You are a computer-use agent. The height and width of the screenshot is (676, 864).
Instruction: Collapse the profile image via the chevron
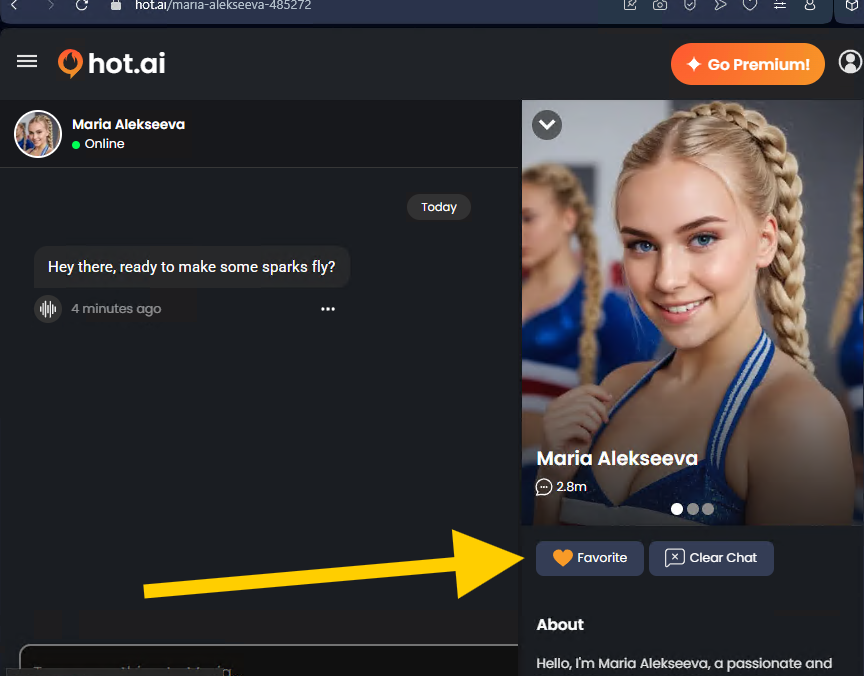coord(546,124)
